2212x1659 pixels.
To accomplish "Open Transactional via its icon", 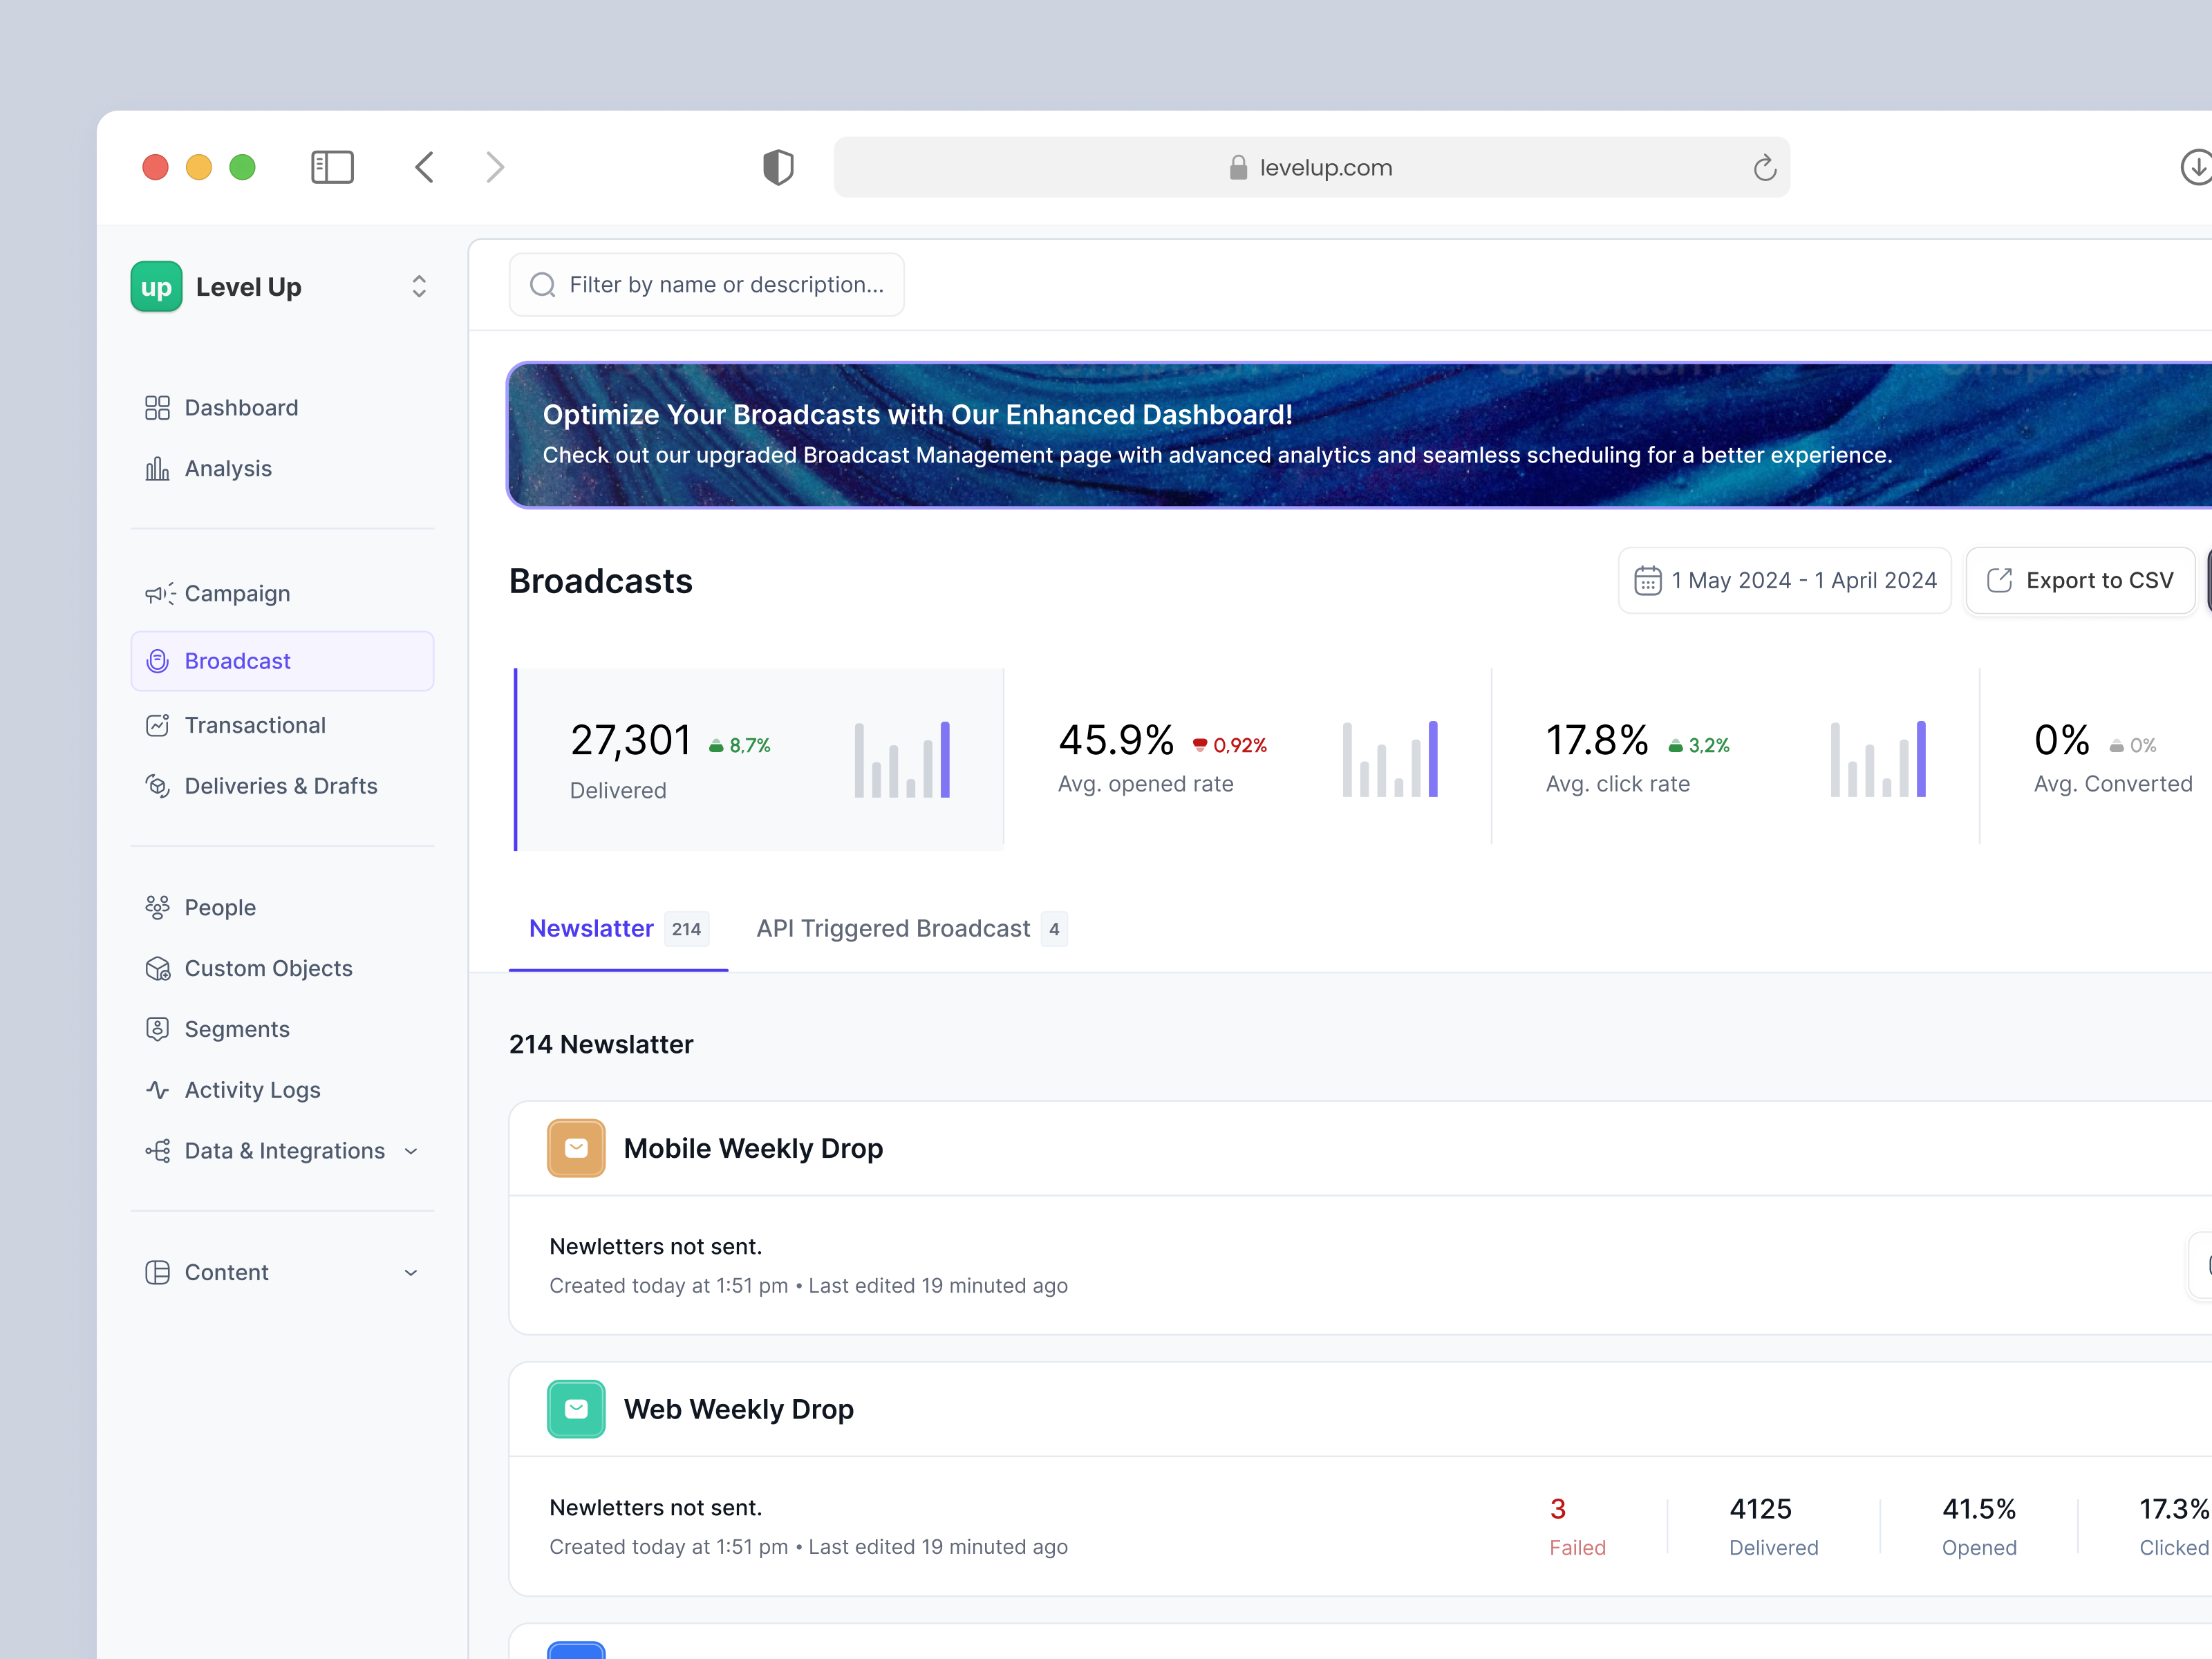I will coord(158,724).
